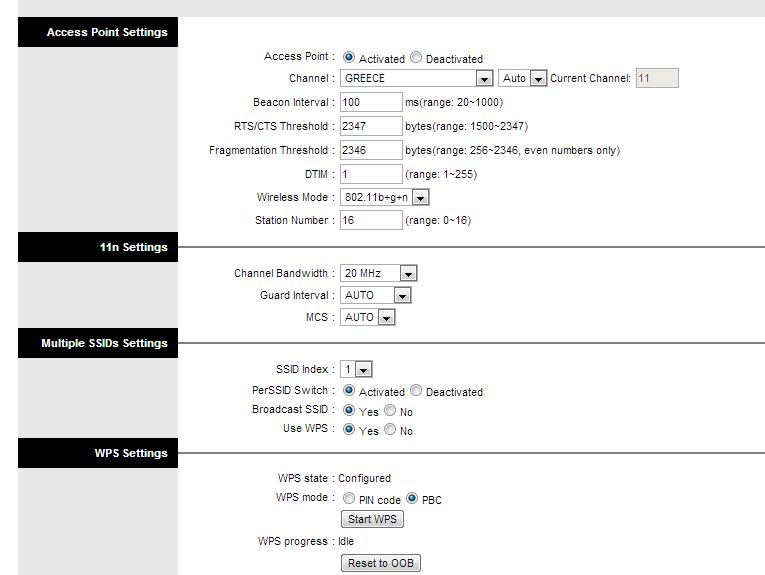This screenshot has width=765, height=575.
Task: Set Use WPS to No
Action: pyautogui.click(x=390, y=429)
